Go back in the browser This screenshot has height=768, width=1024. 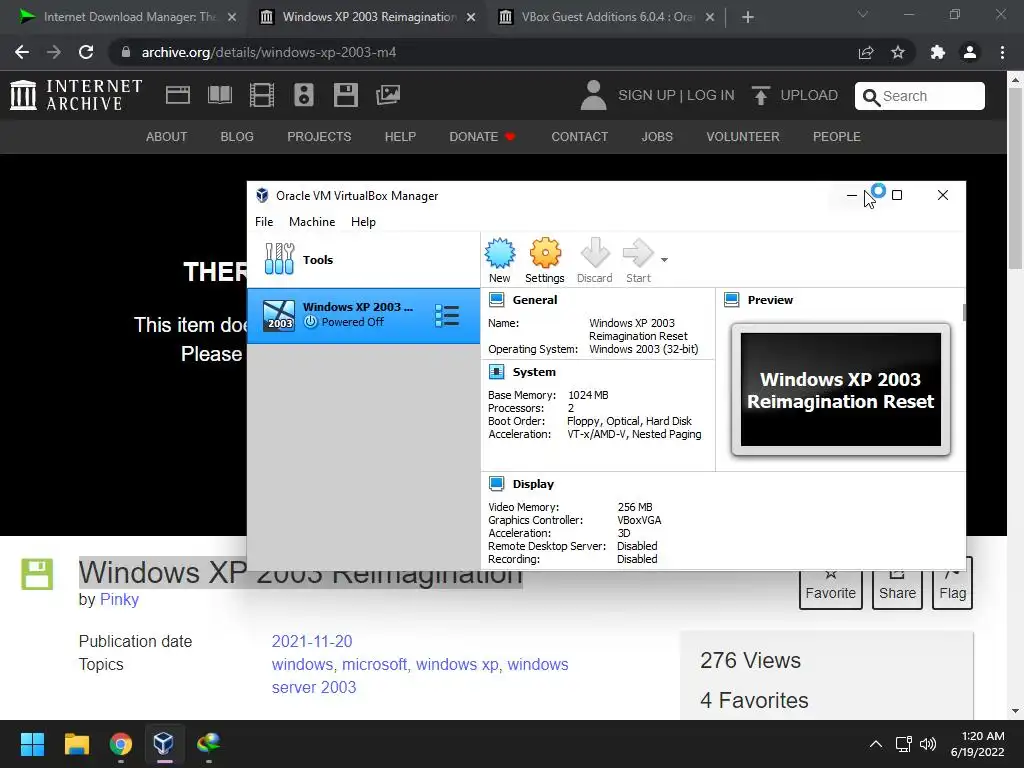tap(22, 52)
